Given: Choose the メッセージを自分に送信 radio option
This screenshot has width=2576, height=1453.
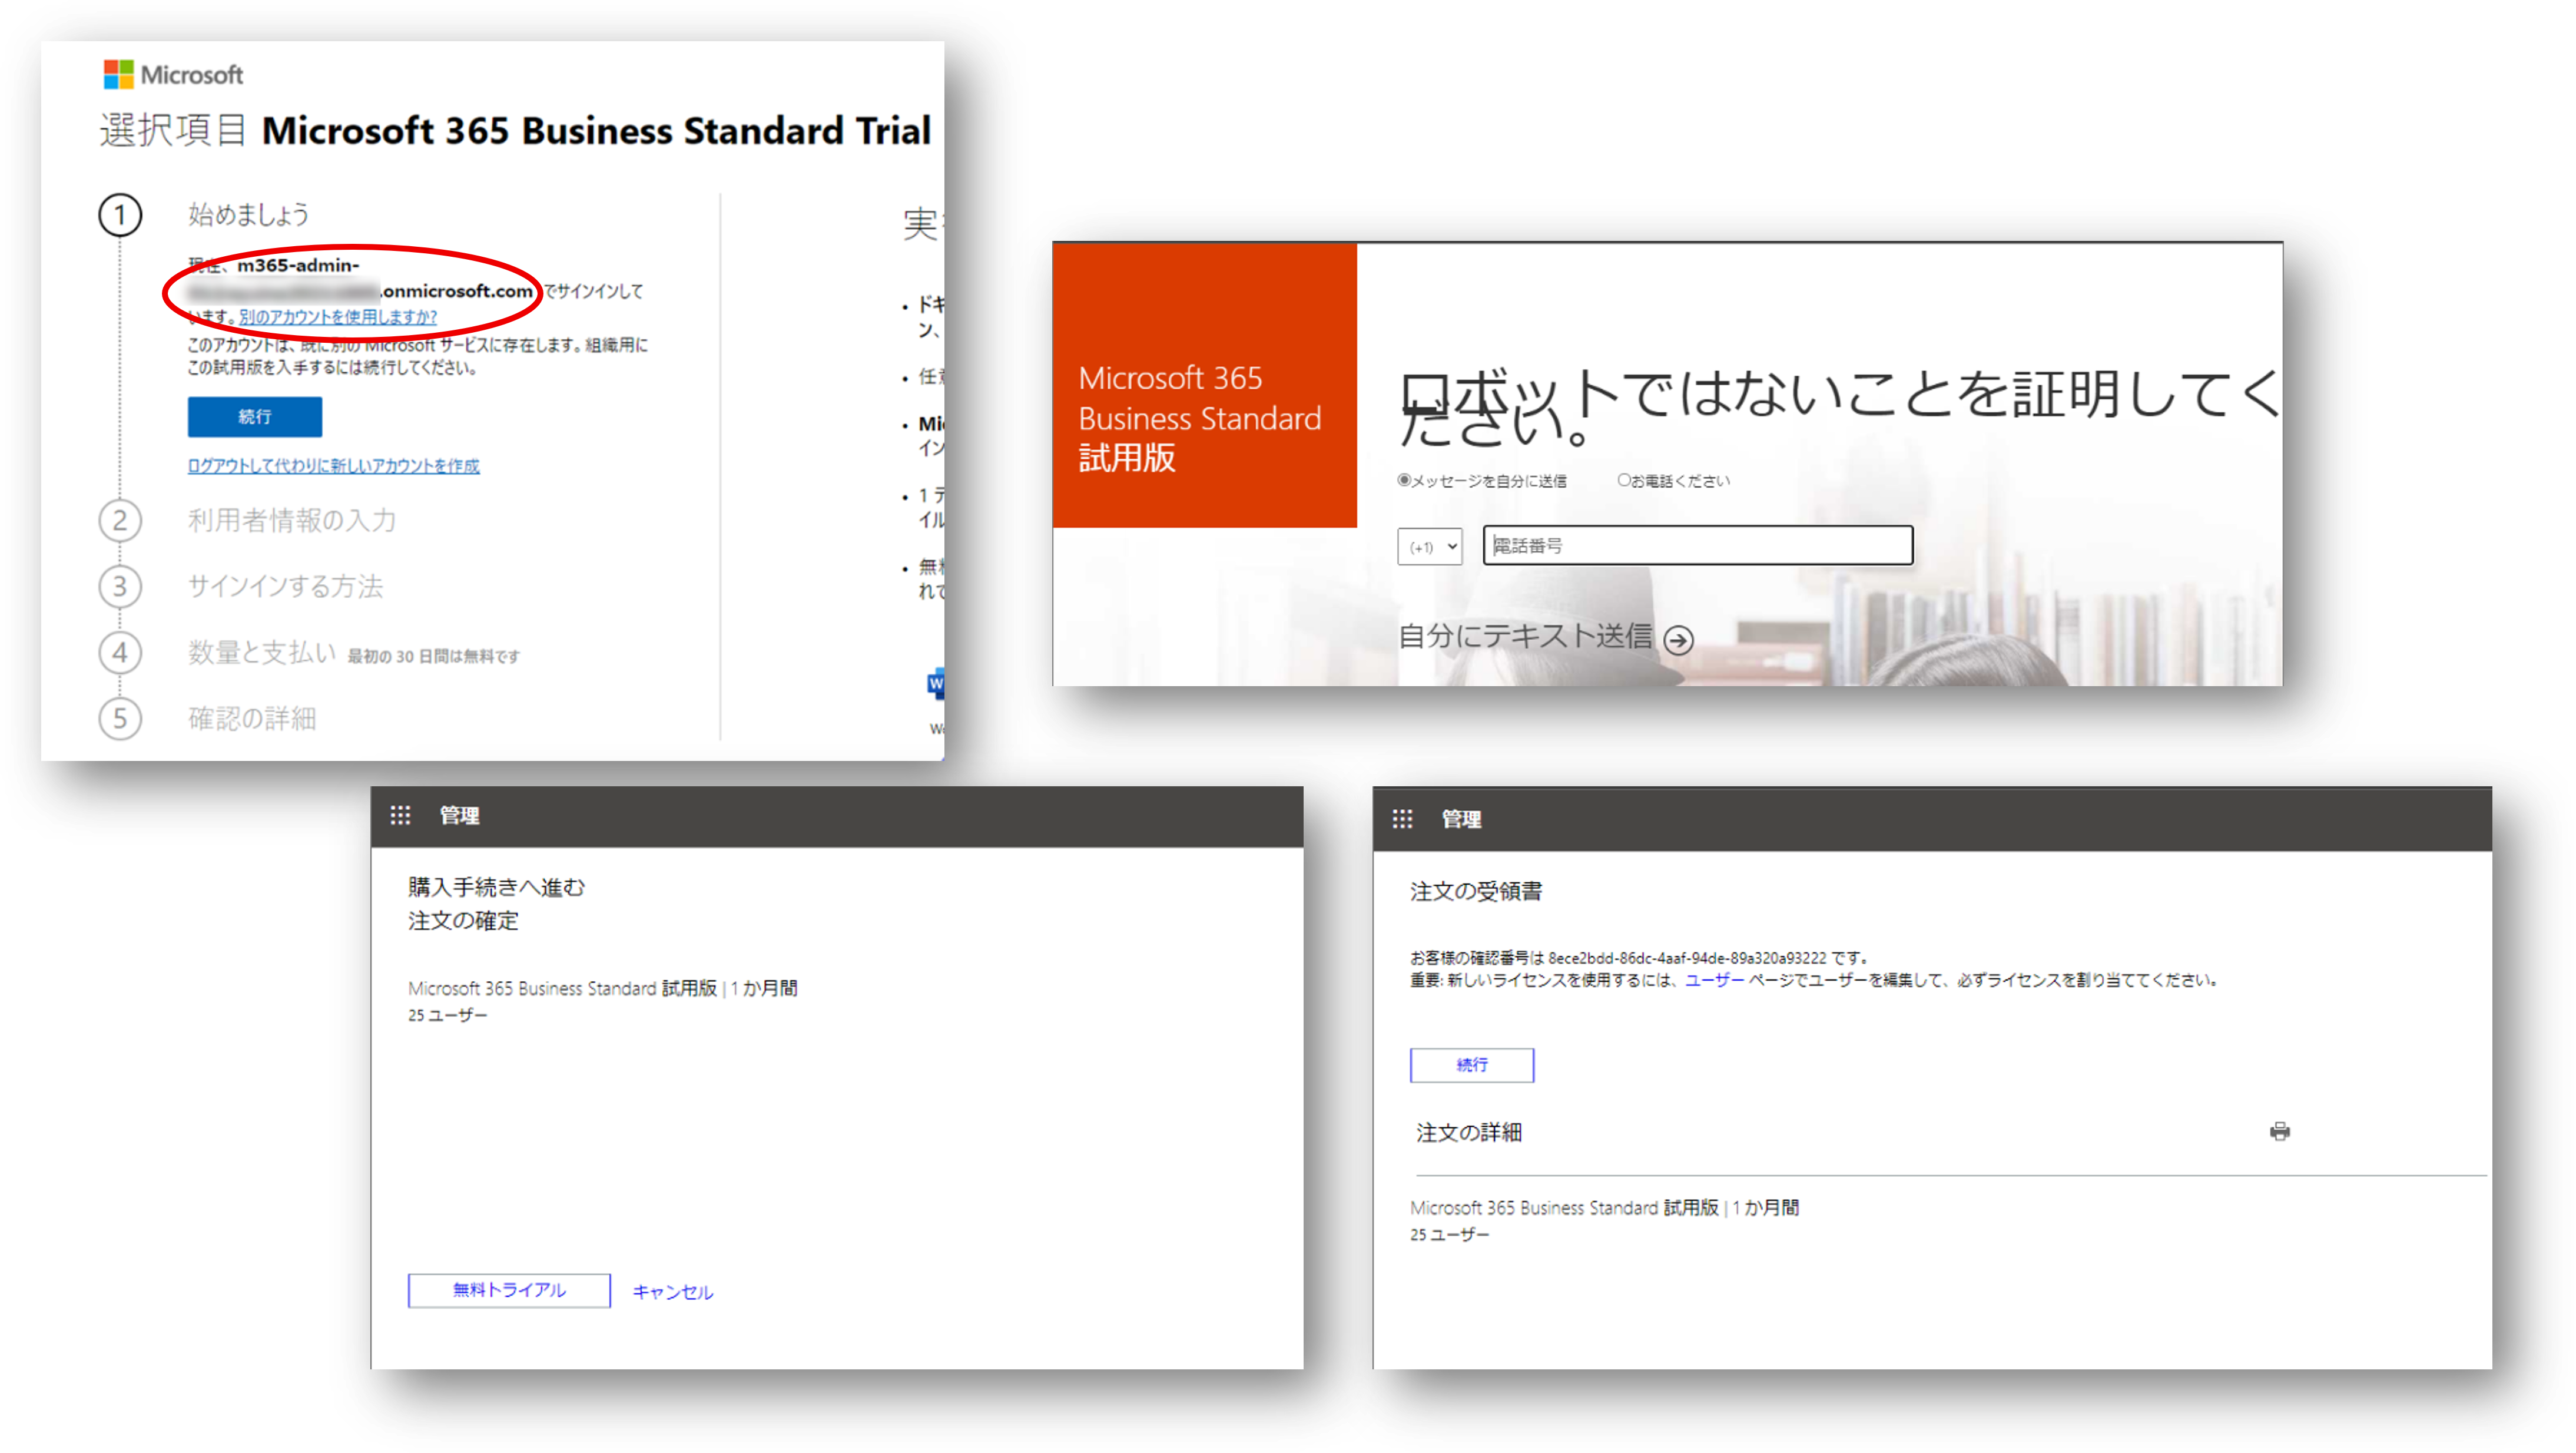Looking at the screenshot, I should [x=1404, y=480].
